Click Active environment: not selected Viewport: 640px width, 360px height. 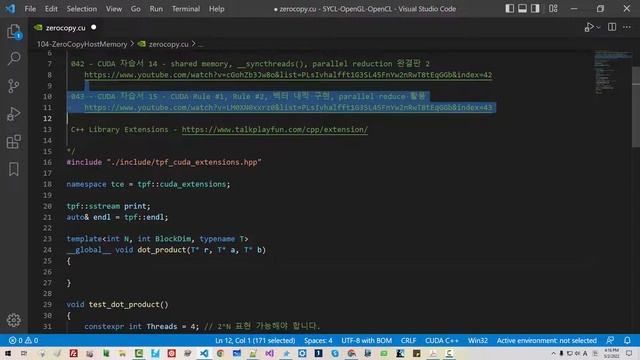pos(547,340)
